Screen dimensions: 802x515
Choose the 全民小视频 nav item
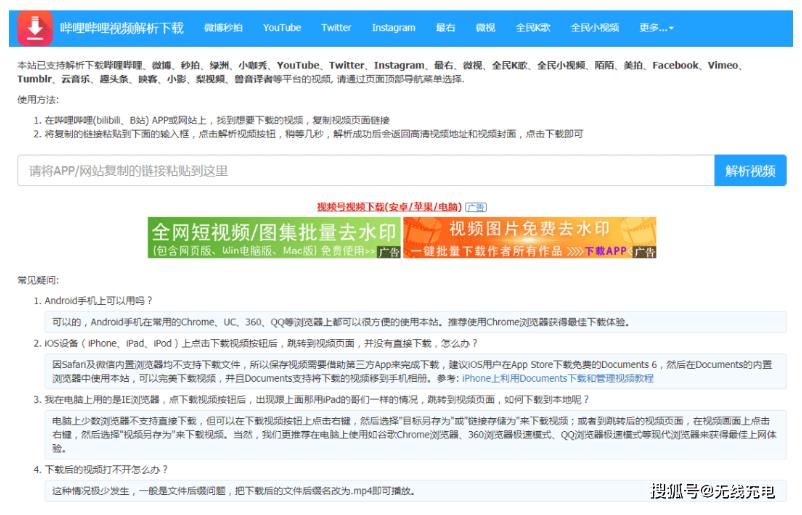tap(595, 28)
